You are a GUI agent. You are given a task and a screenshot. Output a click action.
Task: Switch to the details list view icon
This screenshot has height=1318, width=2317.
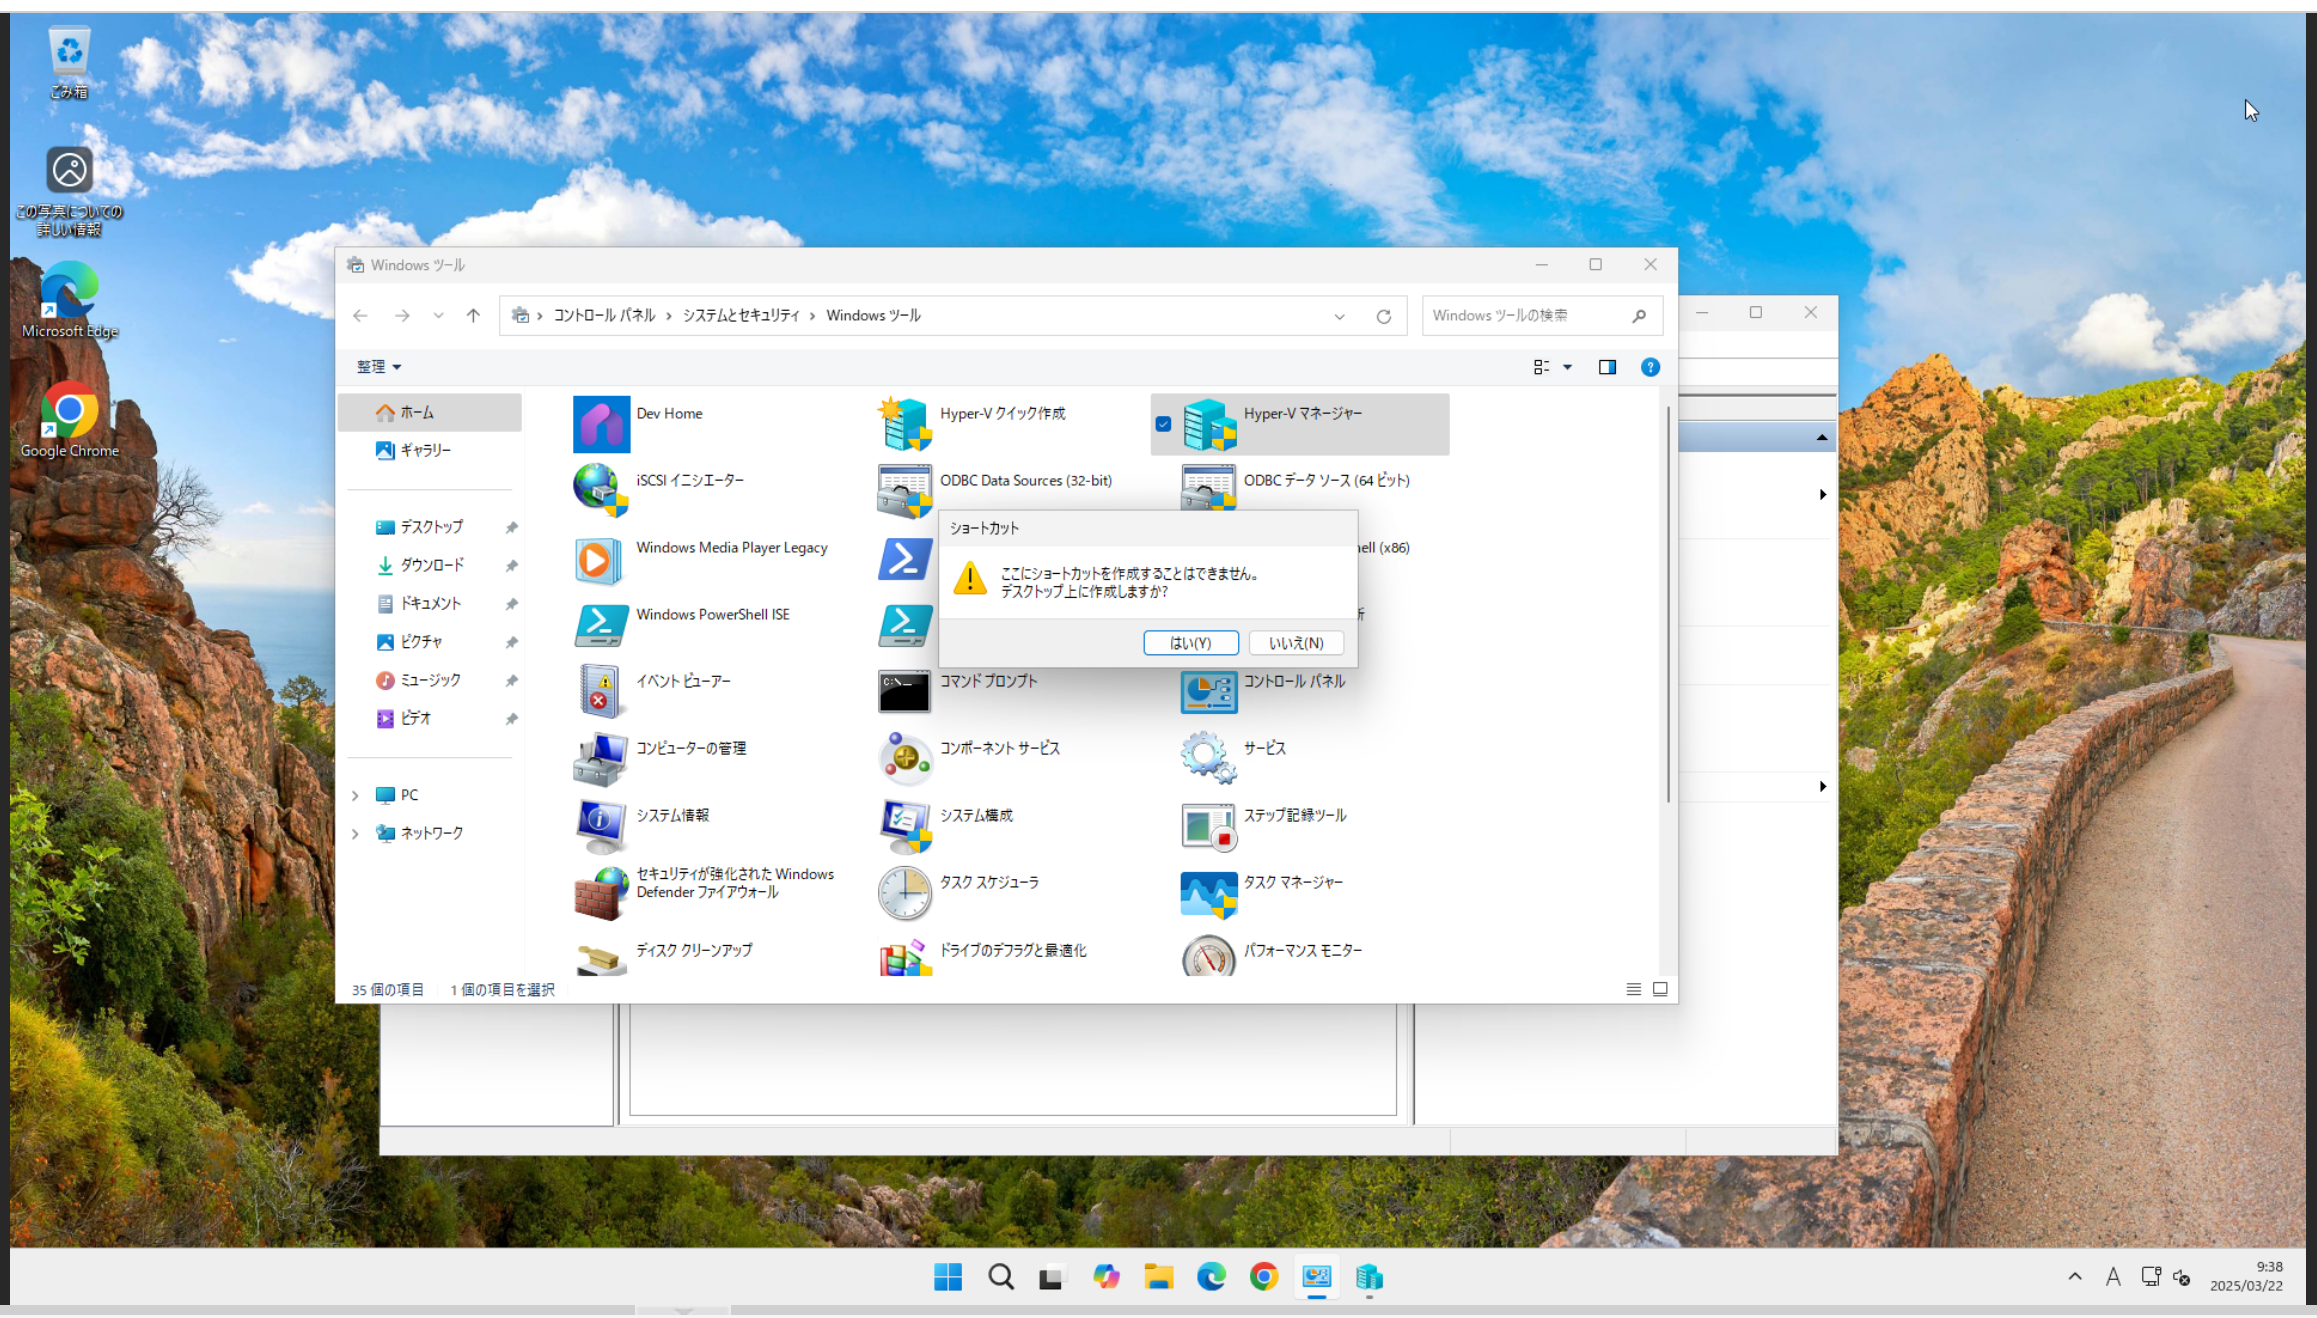point(1633,989)
